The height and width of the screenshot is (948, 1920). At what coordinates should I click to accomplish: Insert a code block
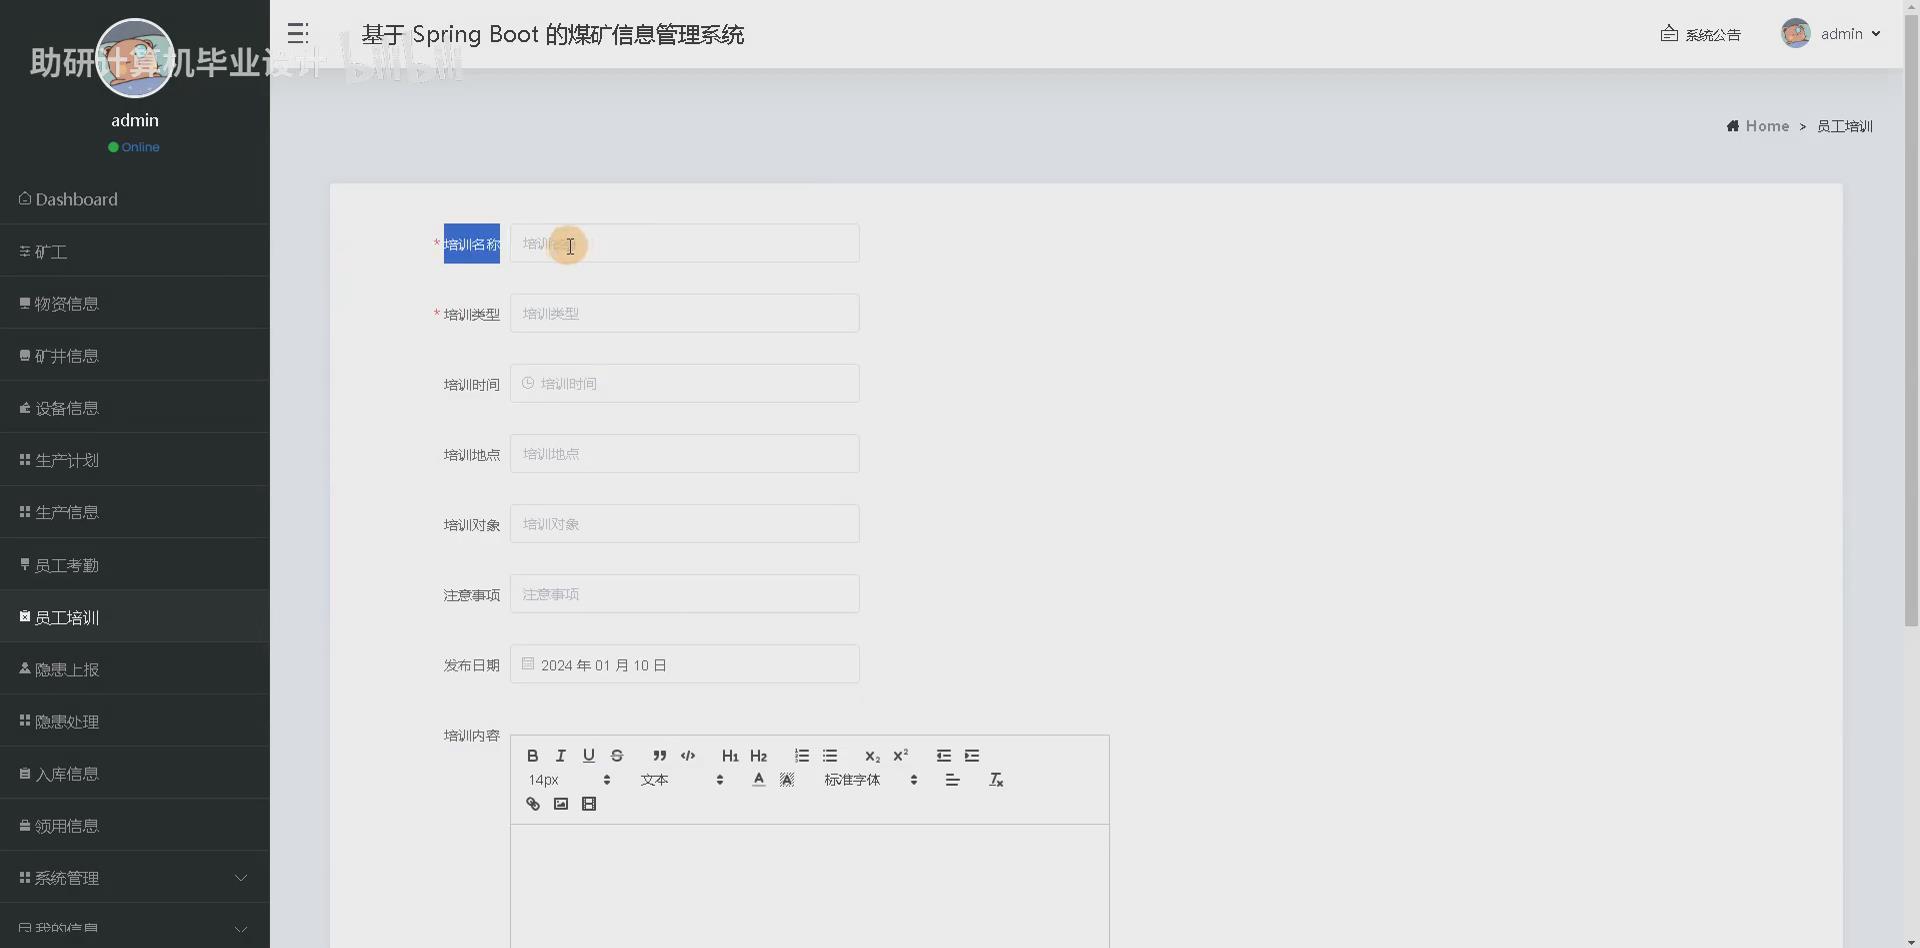click(687, 755)
